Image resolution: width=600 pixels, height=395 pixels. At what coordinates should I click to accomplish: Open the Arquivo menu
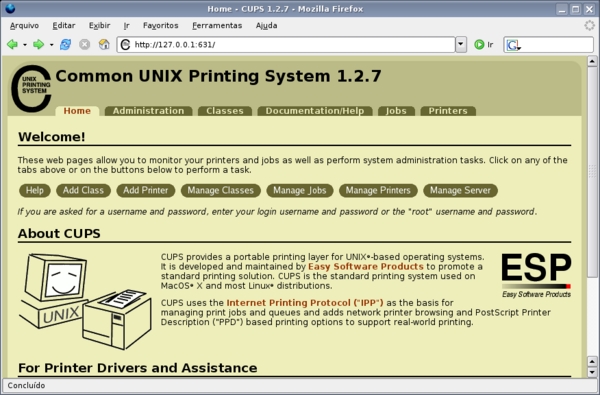[24, 26]
